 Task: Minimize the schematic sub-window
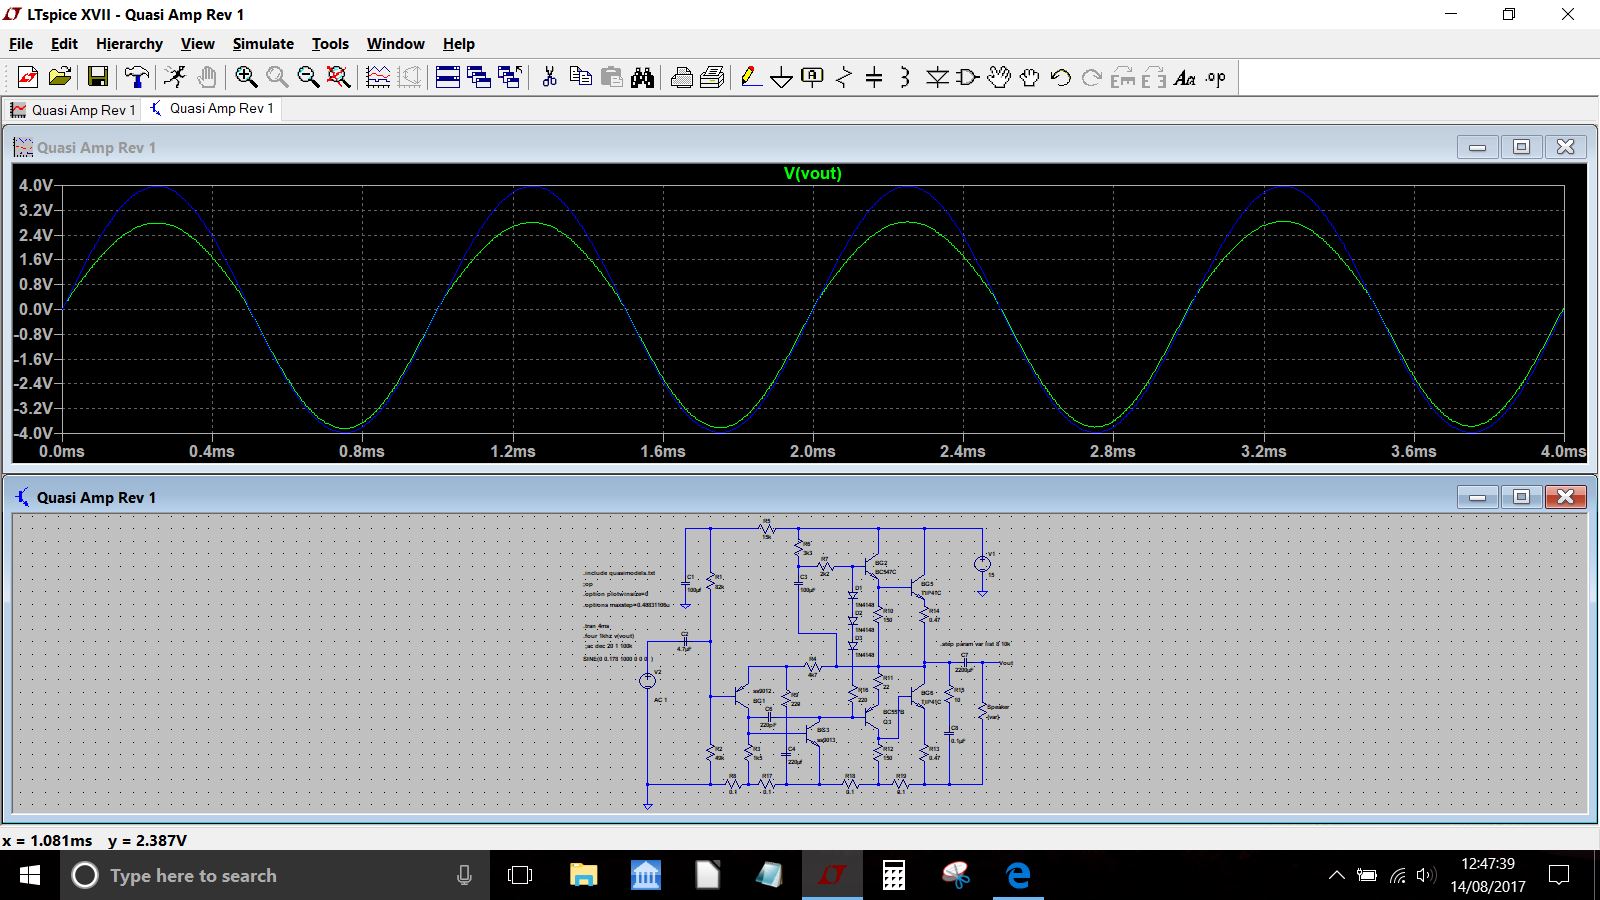tap(1477, 497)
